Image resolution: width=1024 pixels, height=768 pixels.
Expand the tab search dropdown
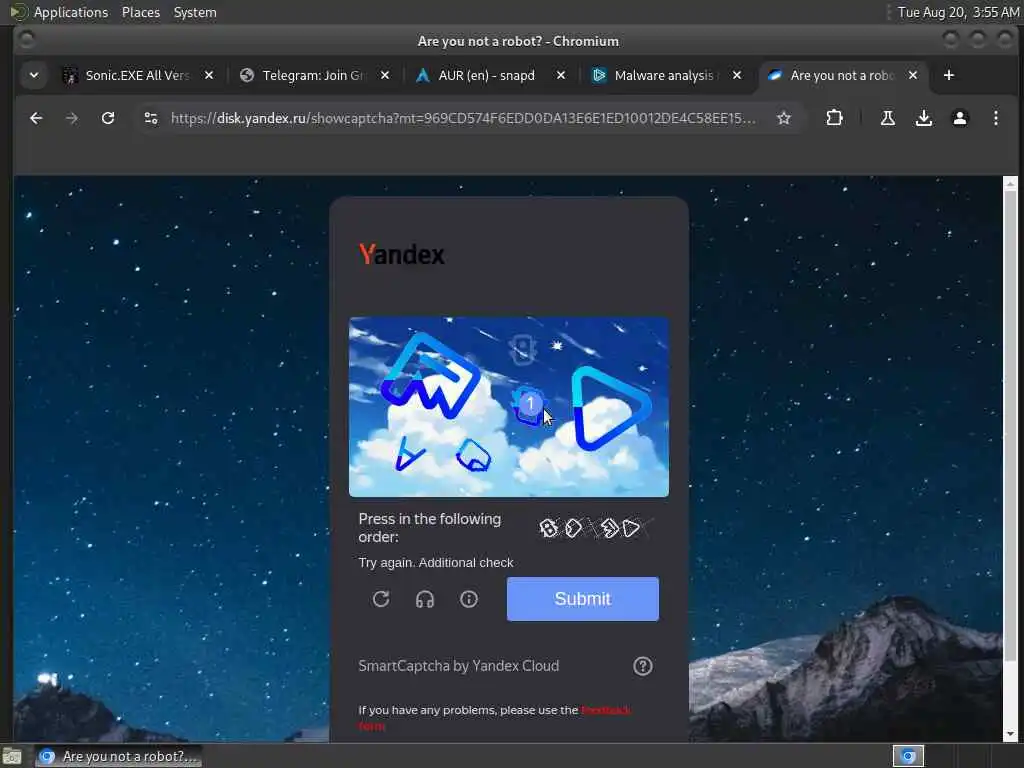[x=33, y=75]
